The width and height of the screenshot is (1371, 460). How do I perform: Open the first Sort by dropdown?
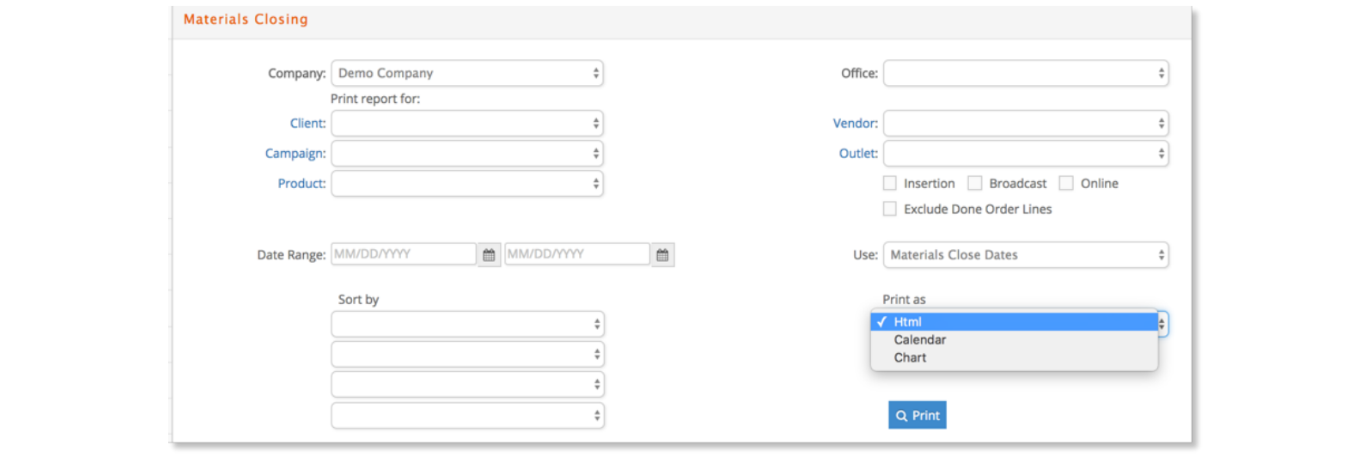click(x=468, y=324)
